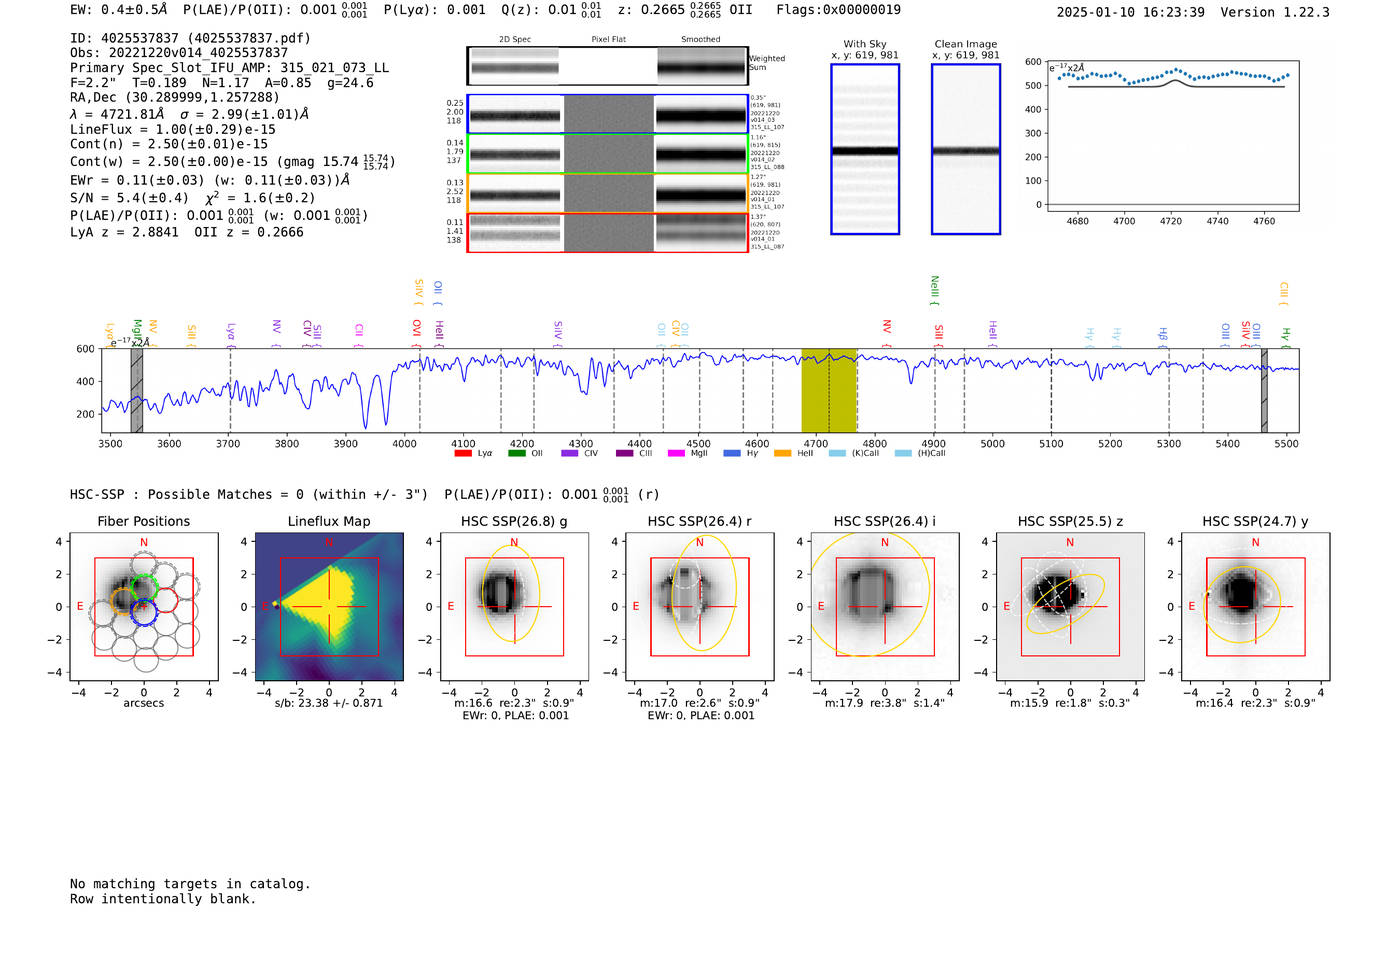Open the HSC SSP(26.4) i image

[x=885, y=607]
